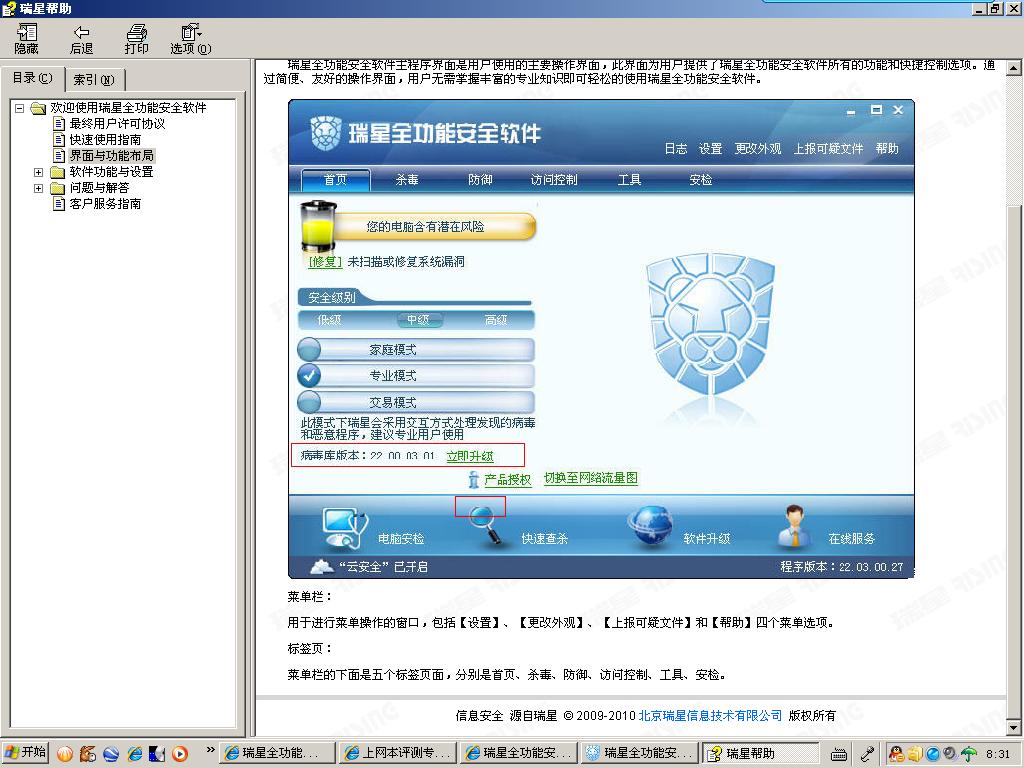Click 防御 tab in the help screenshot
The image size is (1024, 768).
pos(480,180)
